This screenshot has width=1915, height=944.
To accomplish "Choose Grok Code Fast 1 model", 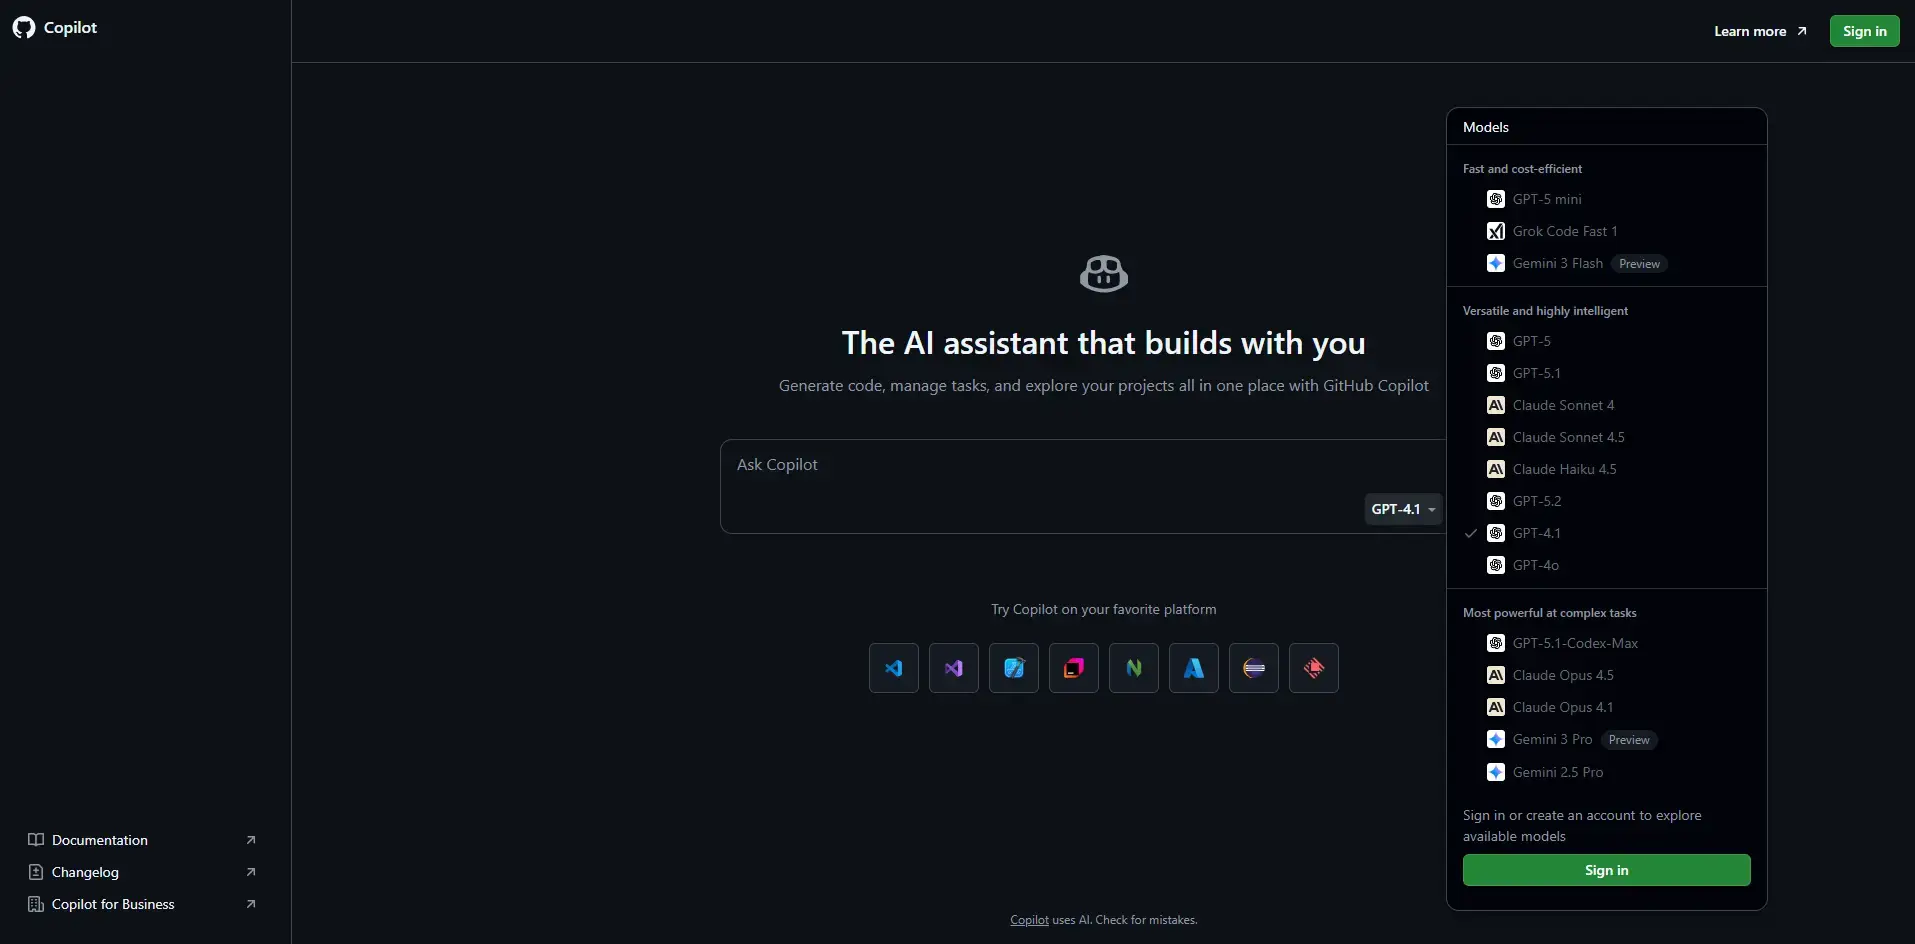I will [x=1564, y=231].
